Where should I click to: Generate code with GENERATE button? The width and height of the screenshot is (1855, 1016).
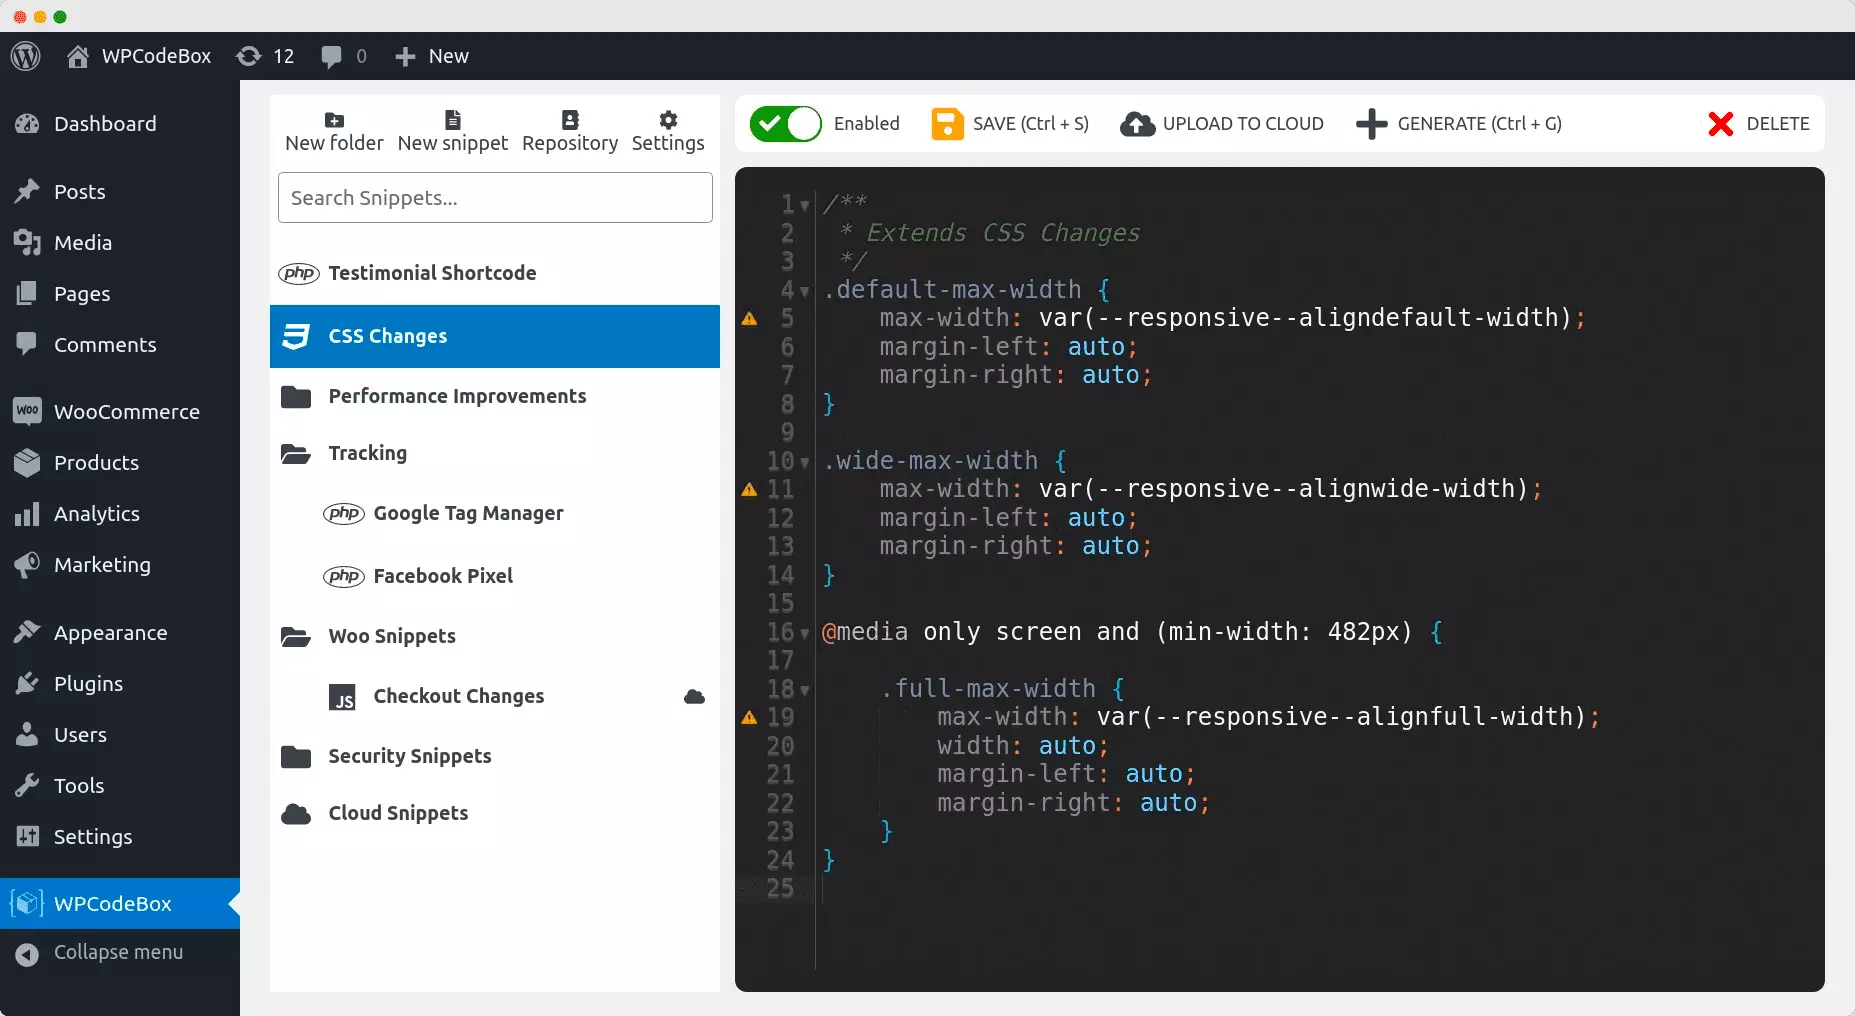[1461, 123]
